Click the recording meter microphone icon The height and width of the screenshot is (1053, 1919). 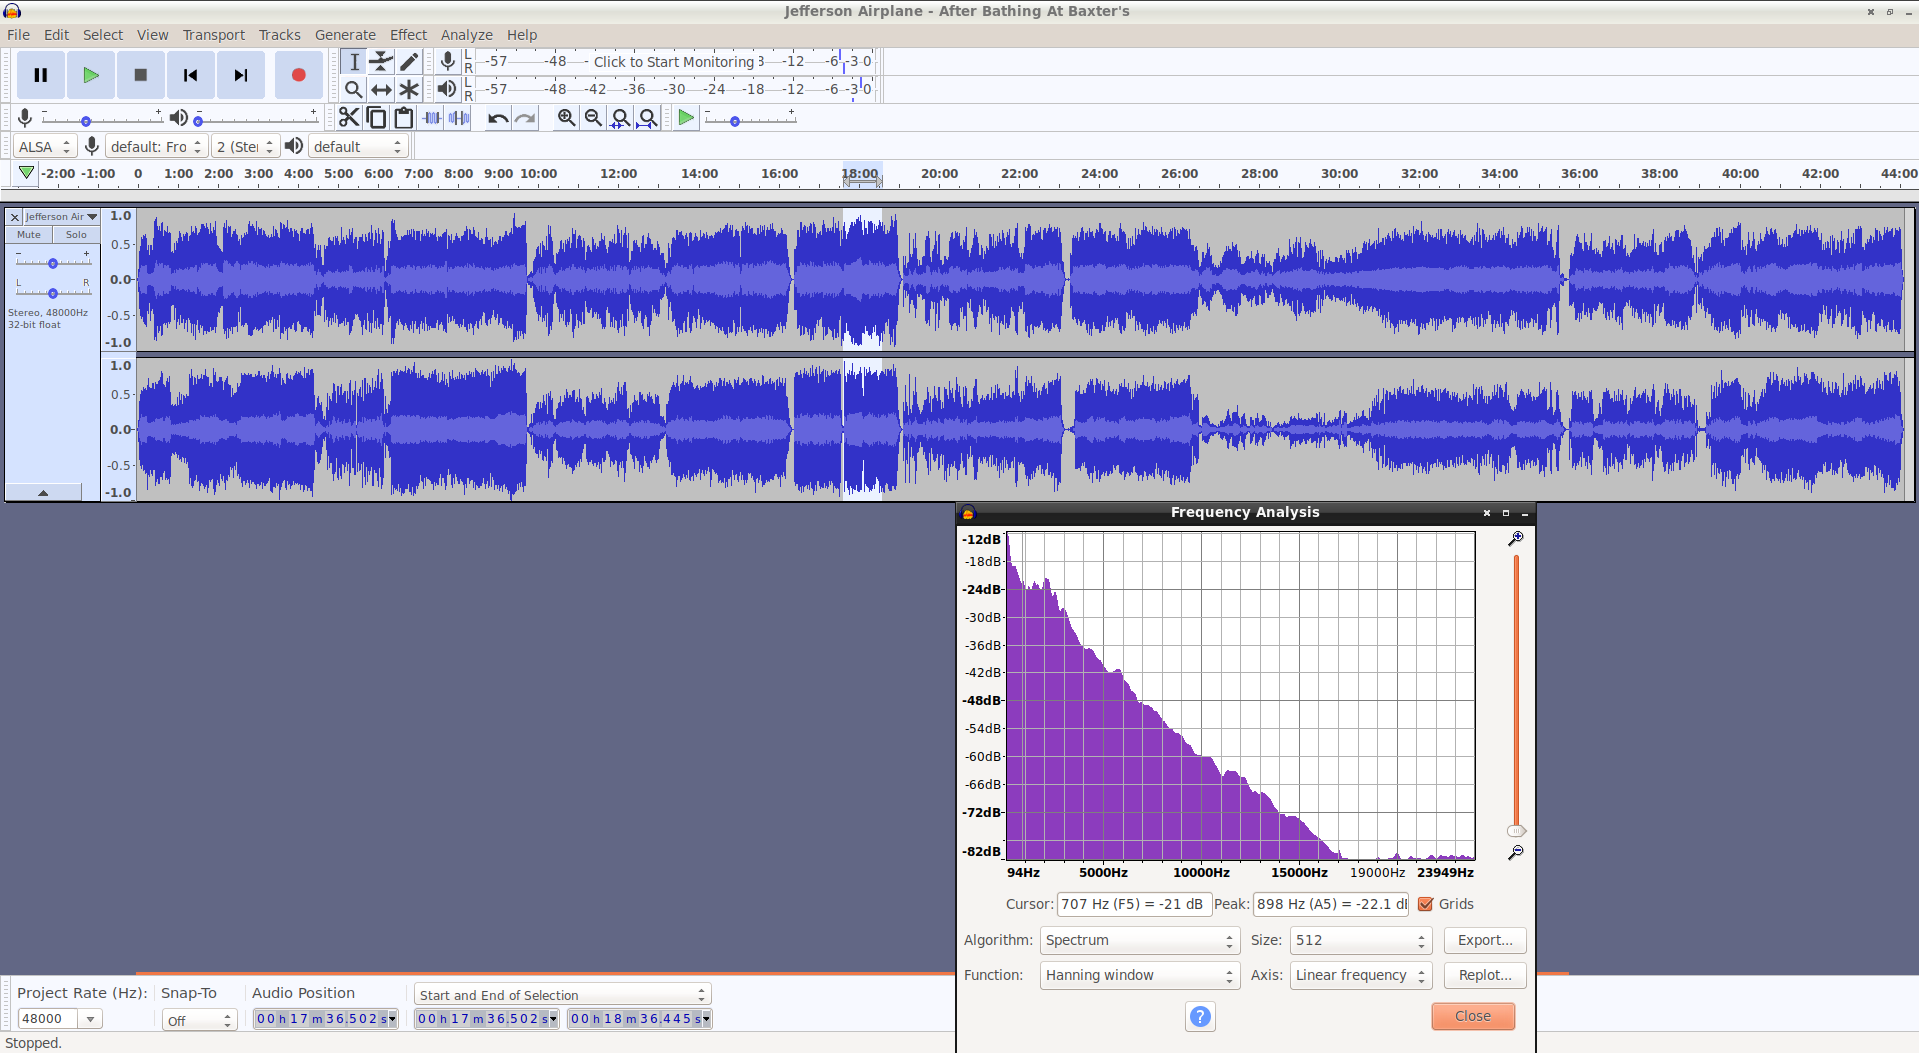(448, 62)
